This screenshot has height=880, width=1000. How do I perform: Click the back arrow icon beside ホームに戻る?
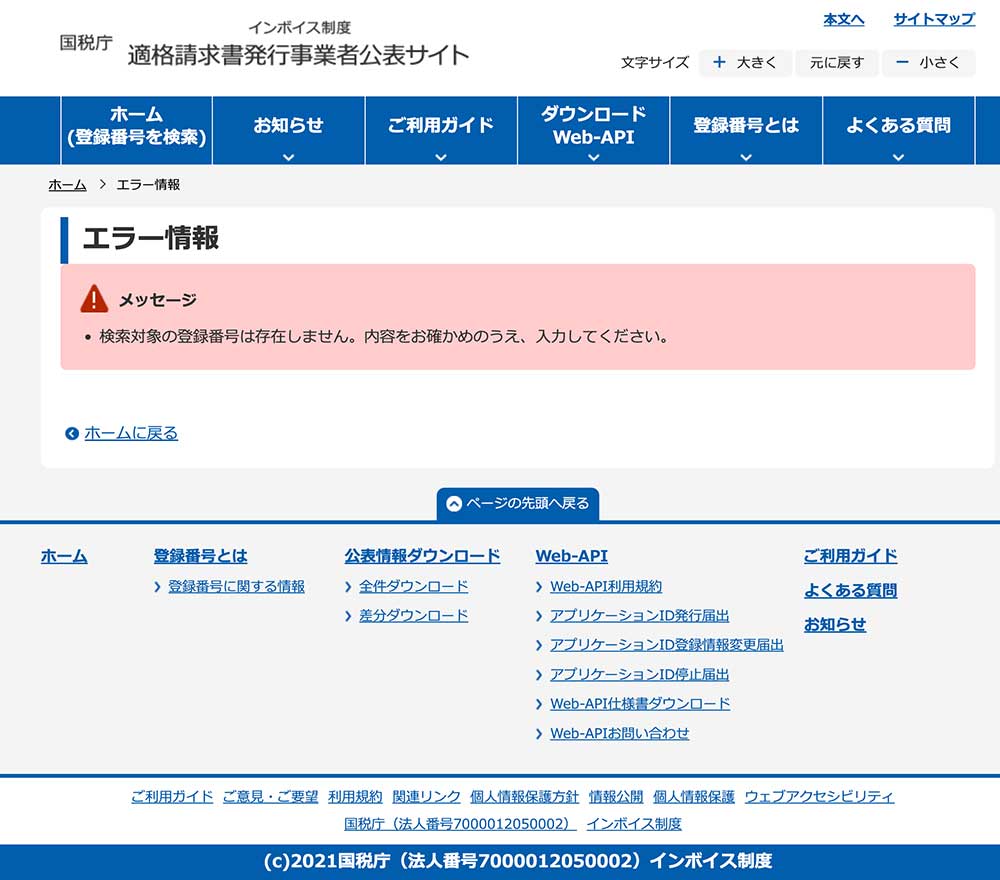71,432
